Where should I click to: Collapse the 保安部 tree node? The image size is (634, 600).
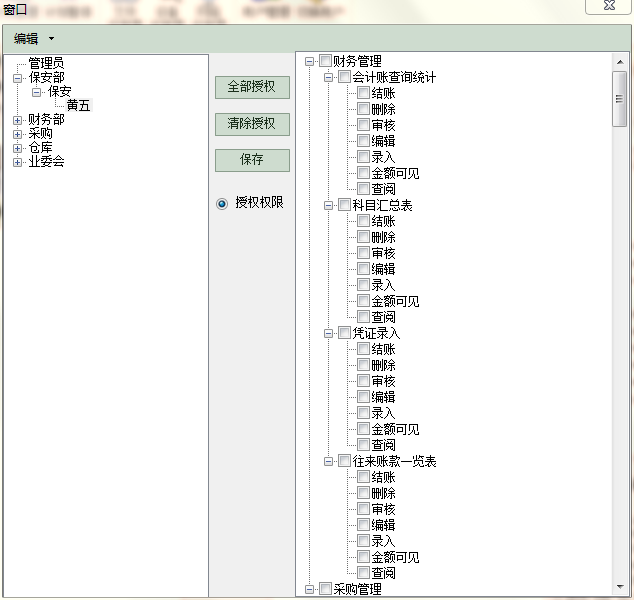pyautogui.click(x=17, y=78)
